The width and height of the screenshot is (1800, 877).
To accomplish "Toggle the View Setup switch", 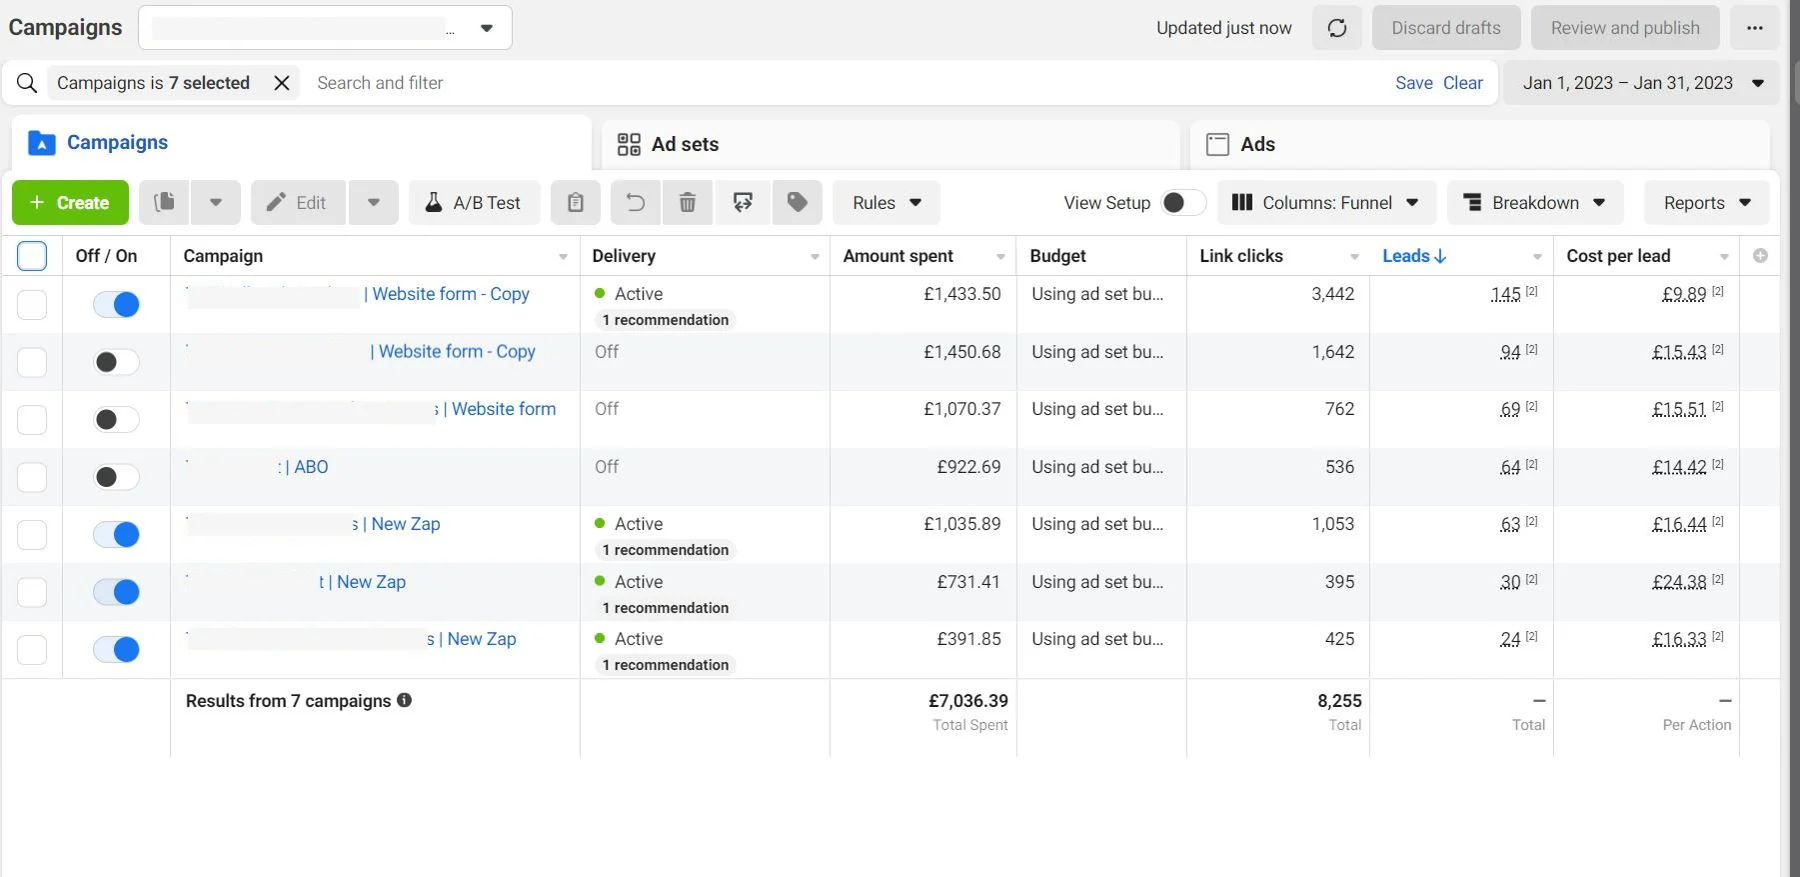I will 1183,203.
